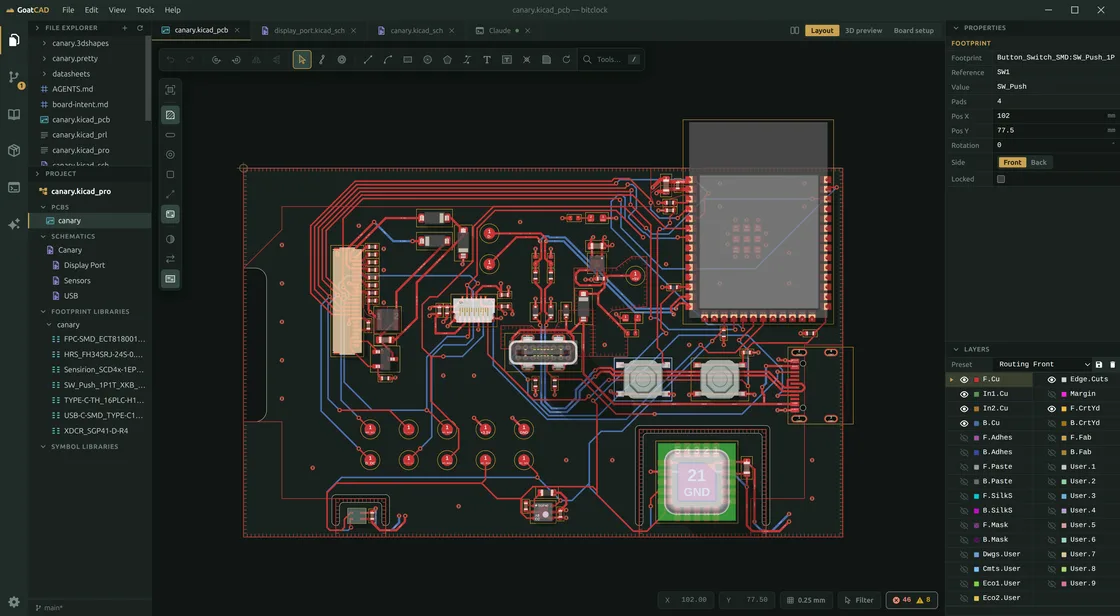The width and height of the screenshot is (1120, 616).
Task: Toggle the Locked checkbox in Properties
Action: tap(1001, 179)
